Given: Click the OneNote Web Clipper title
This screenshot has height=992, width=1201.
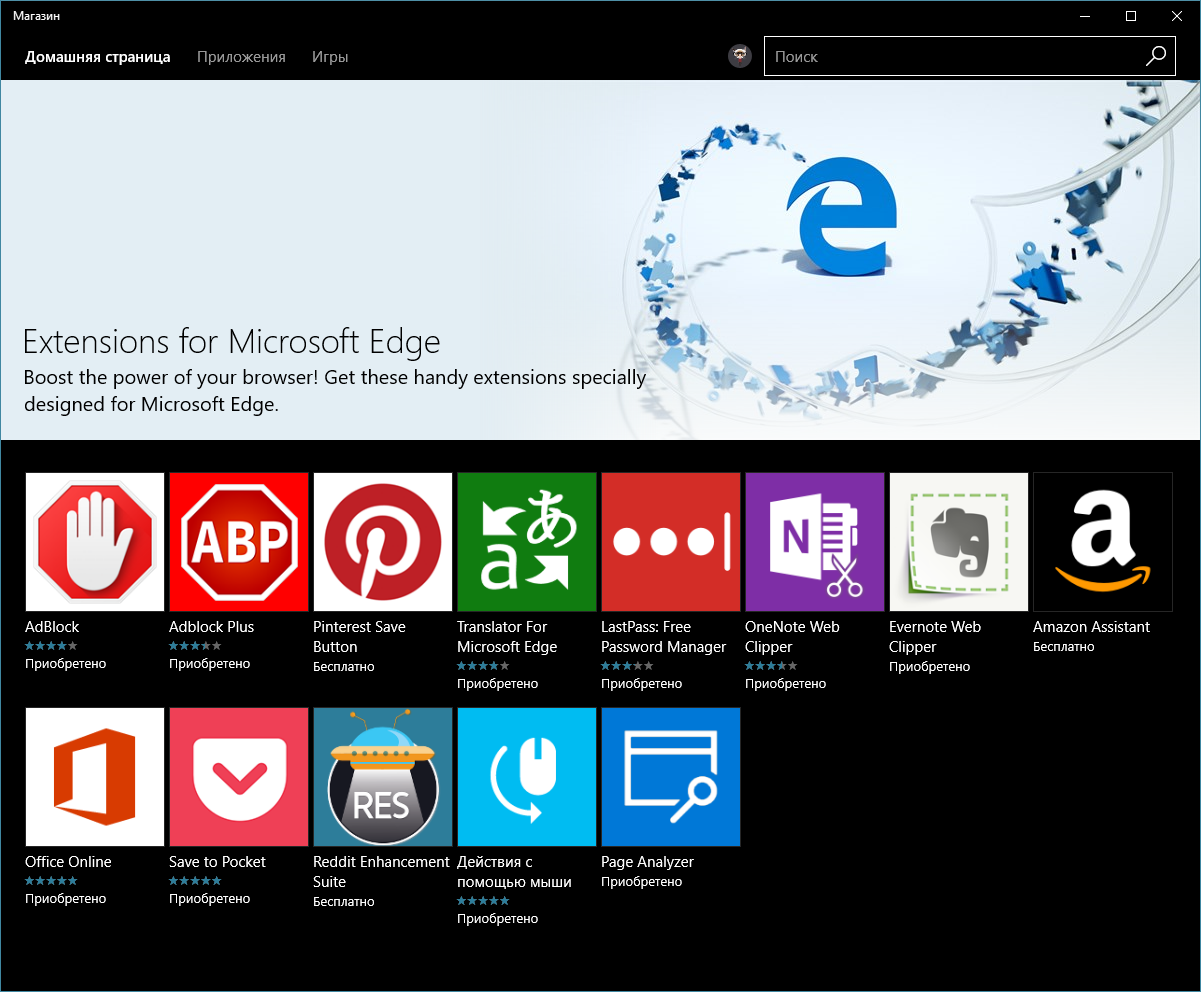Looking at the screenshot, I should coord(793,637).
